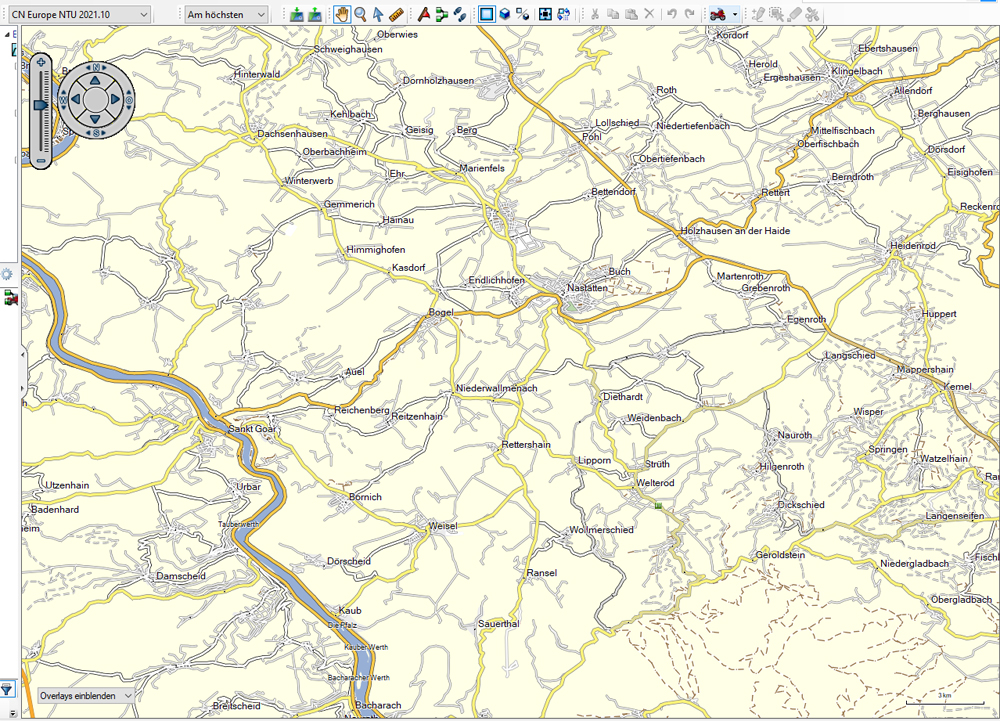Click the zoom slider handle
The height and width of the screenshot is (721, 1000).
tap(41, 104)
